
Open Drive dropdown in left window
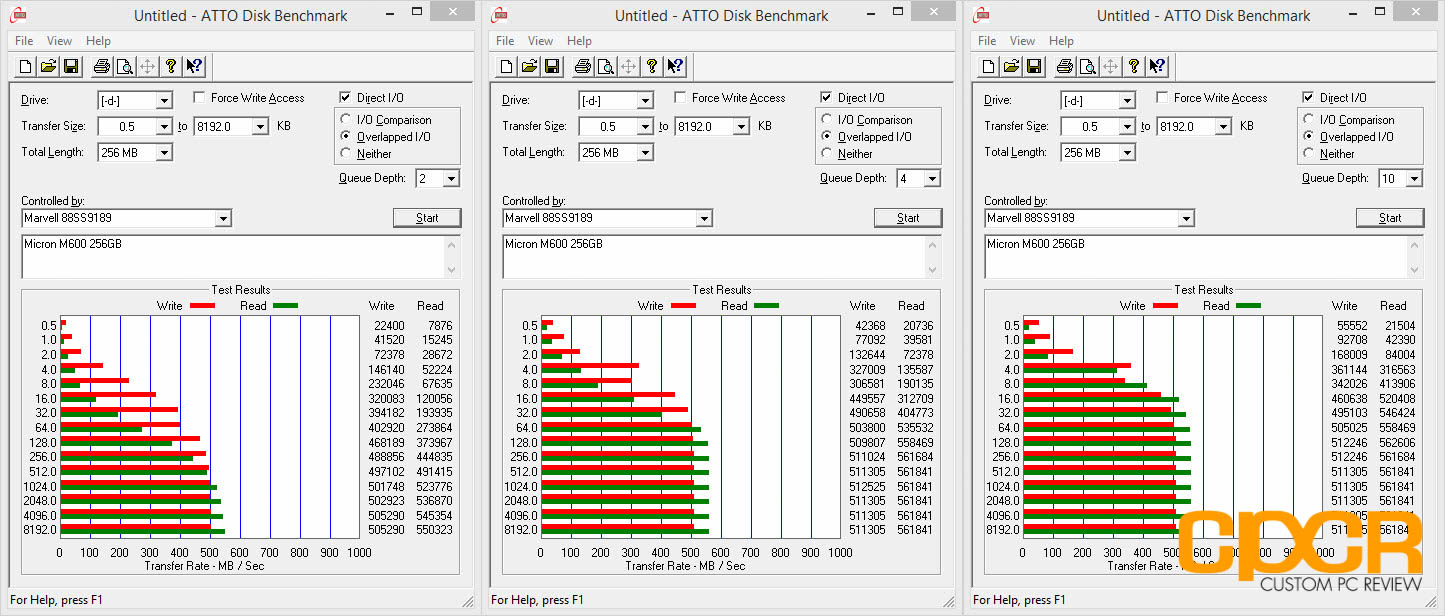coord(164,101)
